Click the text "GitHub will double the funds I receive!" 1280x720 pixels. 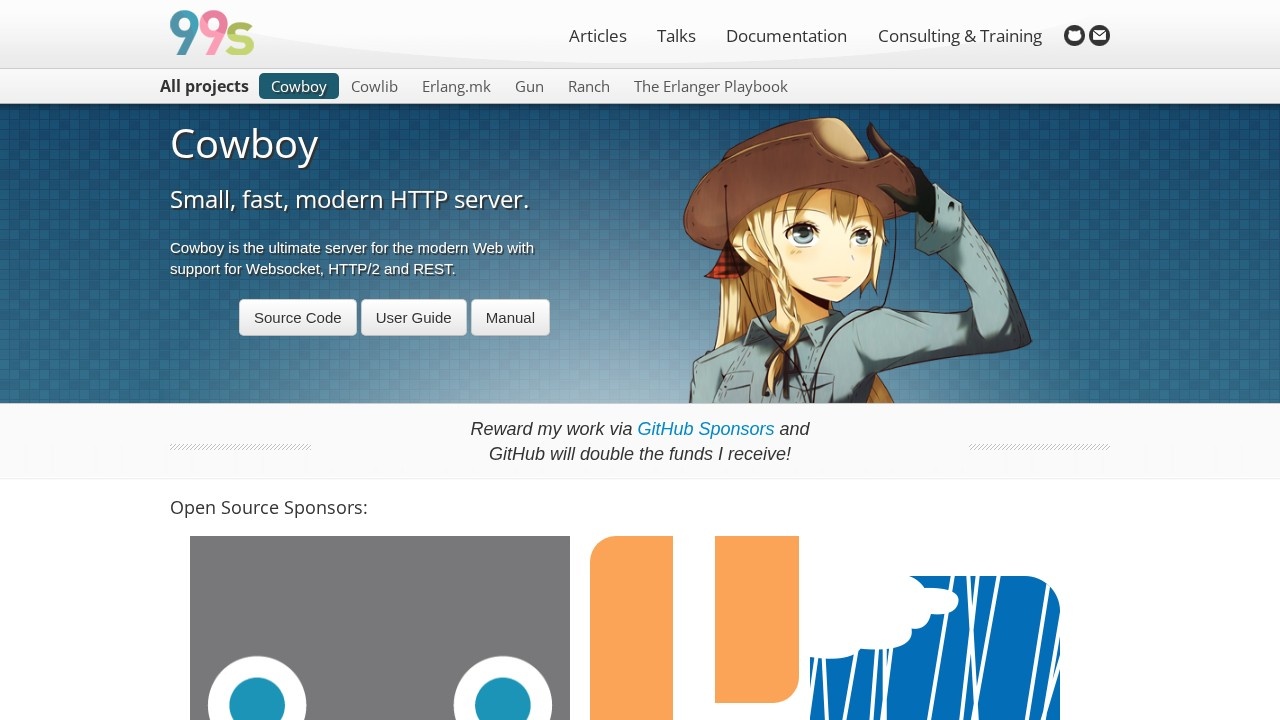pyautogui.click(x=640, y=454)
